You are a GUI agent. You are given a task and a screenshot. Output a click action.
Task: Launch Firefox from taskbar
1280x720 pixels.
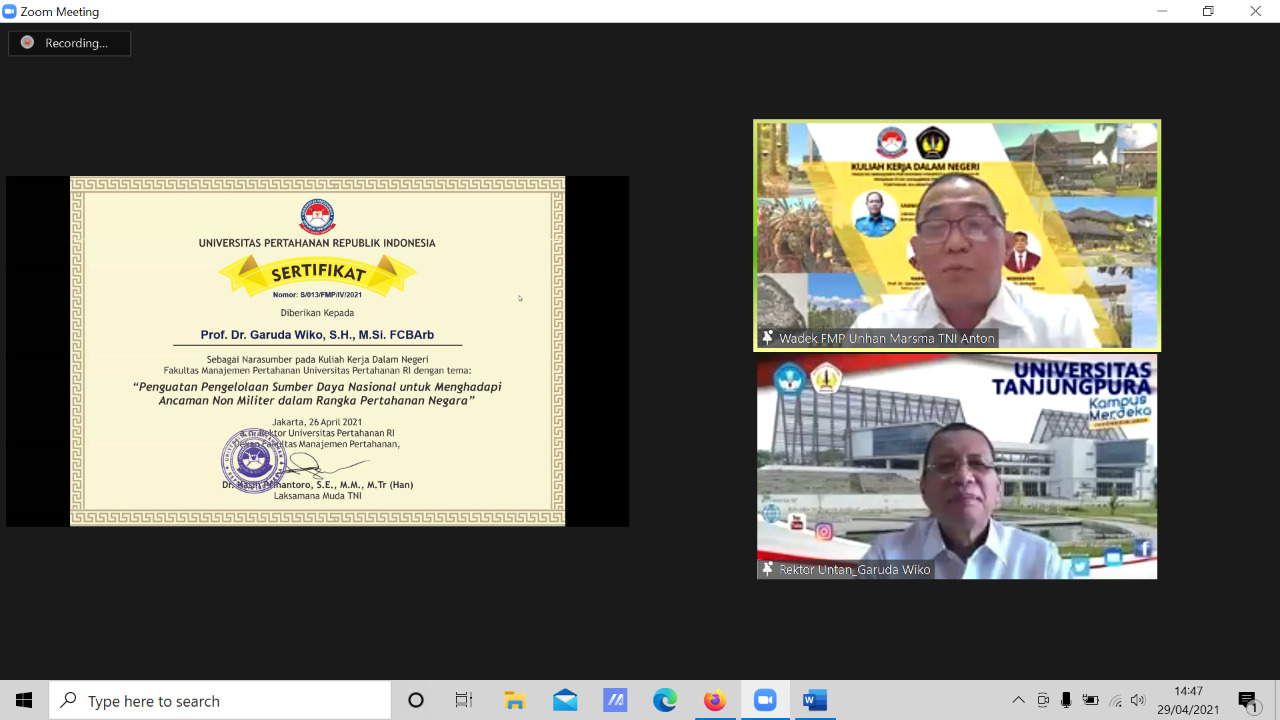(x=715, y=701)
